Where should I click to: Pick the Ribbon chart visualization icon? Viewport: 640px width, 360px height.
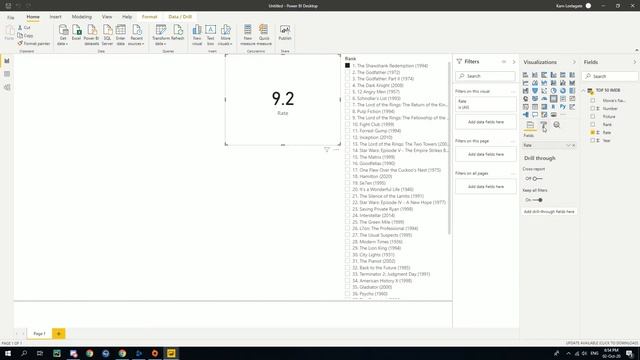tap(572, 83)
